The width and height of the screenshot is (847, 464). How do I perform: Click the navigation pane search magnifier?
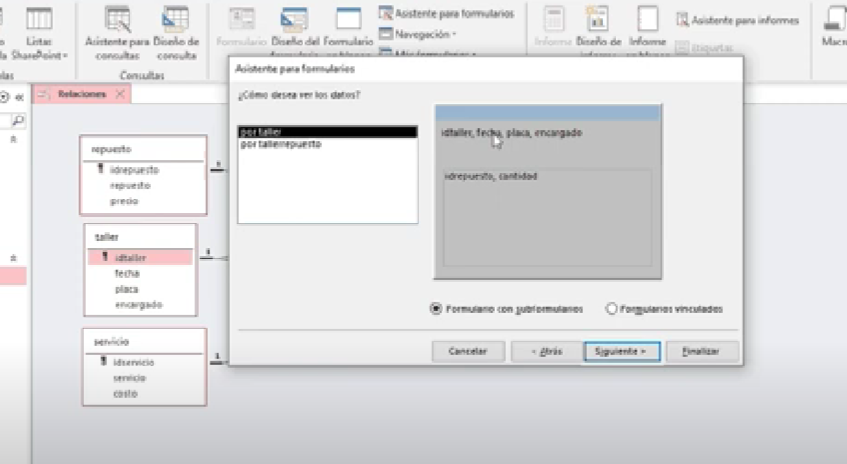(x=18, y=120)
